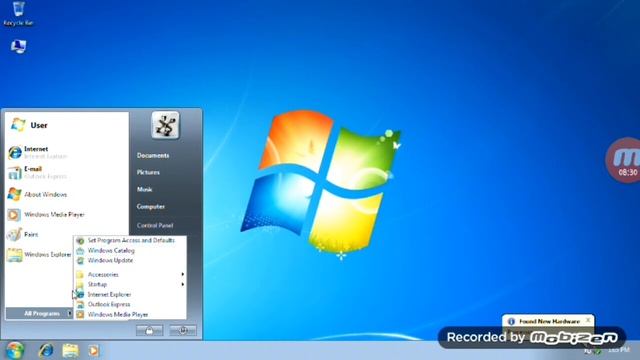The image size is (640, 360).
Task: Click the Media Player icon in the pinned list
Action: pyautogui.click(x=13, y=215)
